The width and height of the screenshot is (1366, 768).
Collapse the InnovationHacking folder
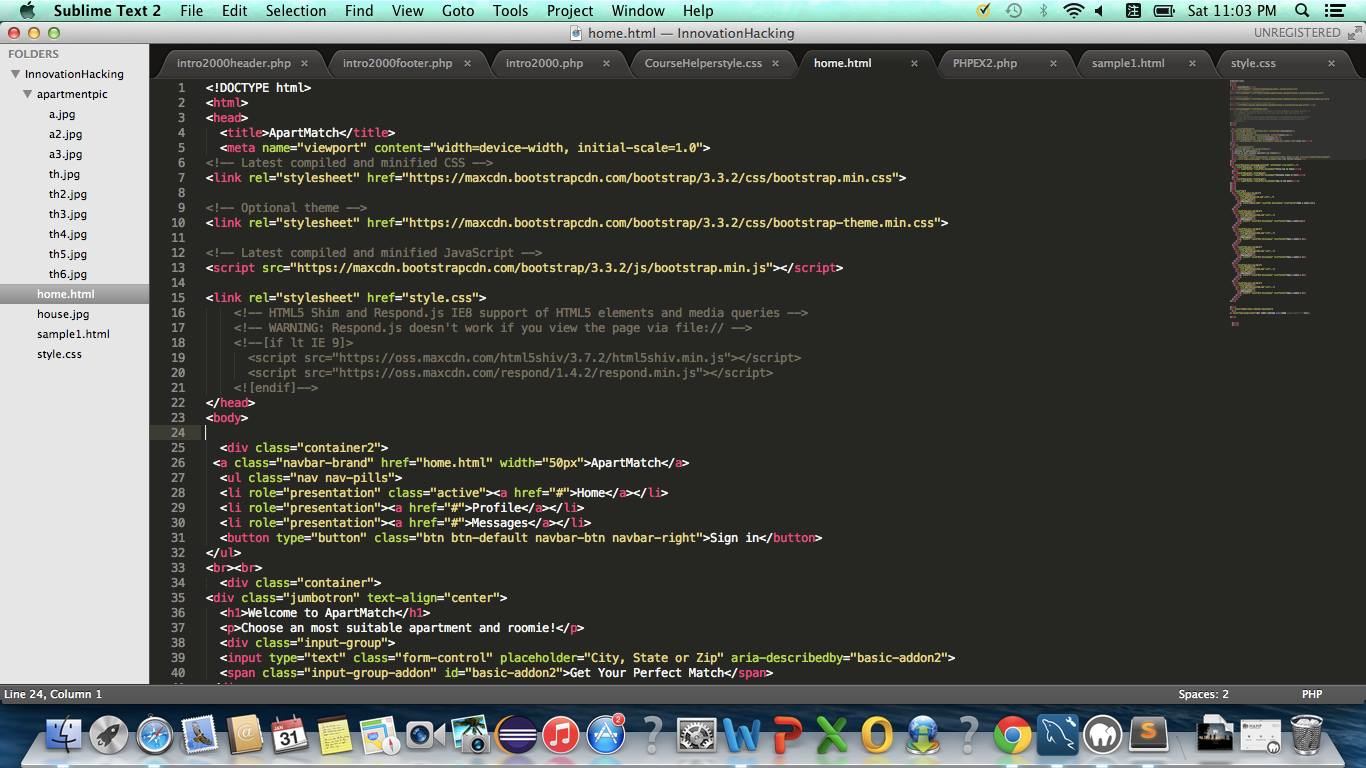click(16, 74)
